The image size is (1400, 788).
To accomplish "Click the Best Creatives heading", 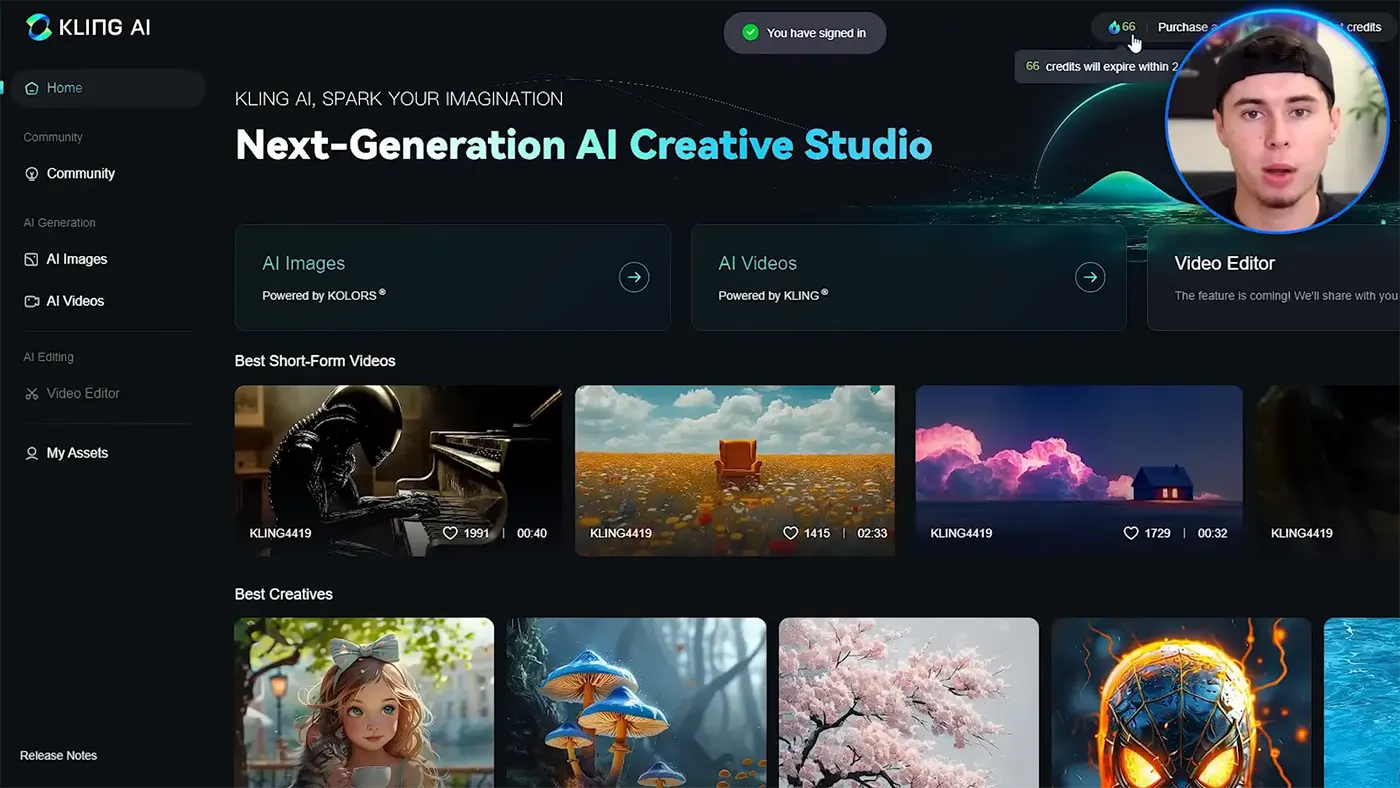I will click(284, 594).
